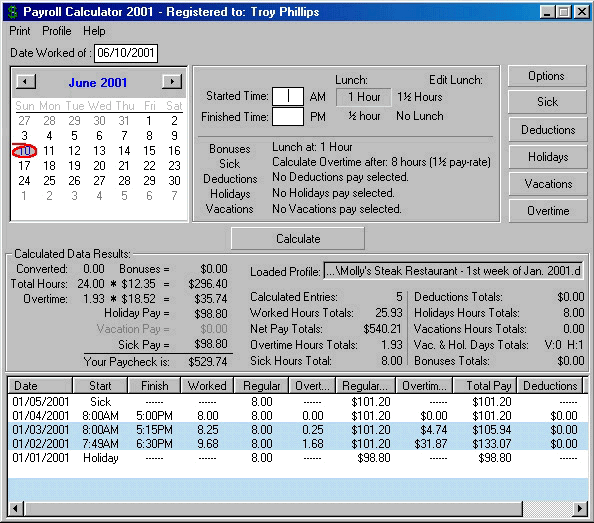This screenshot has width=594, height=523.
Task: Go to previous month in calendar
Action: (26, 81)
